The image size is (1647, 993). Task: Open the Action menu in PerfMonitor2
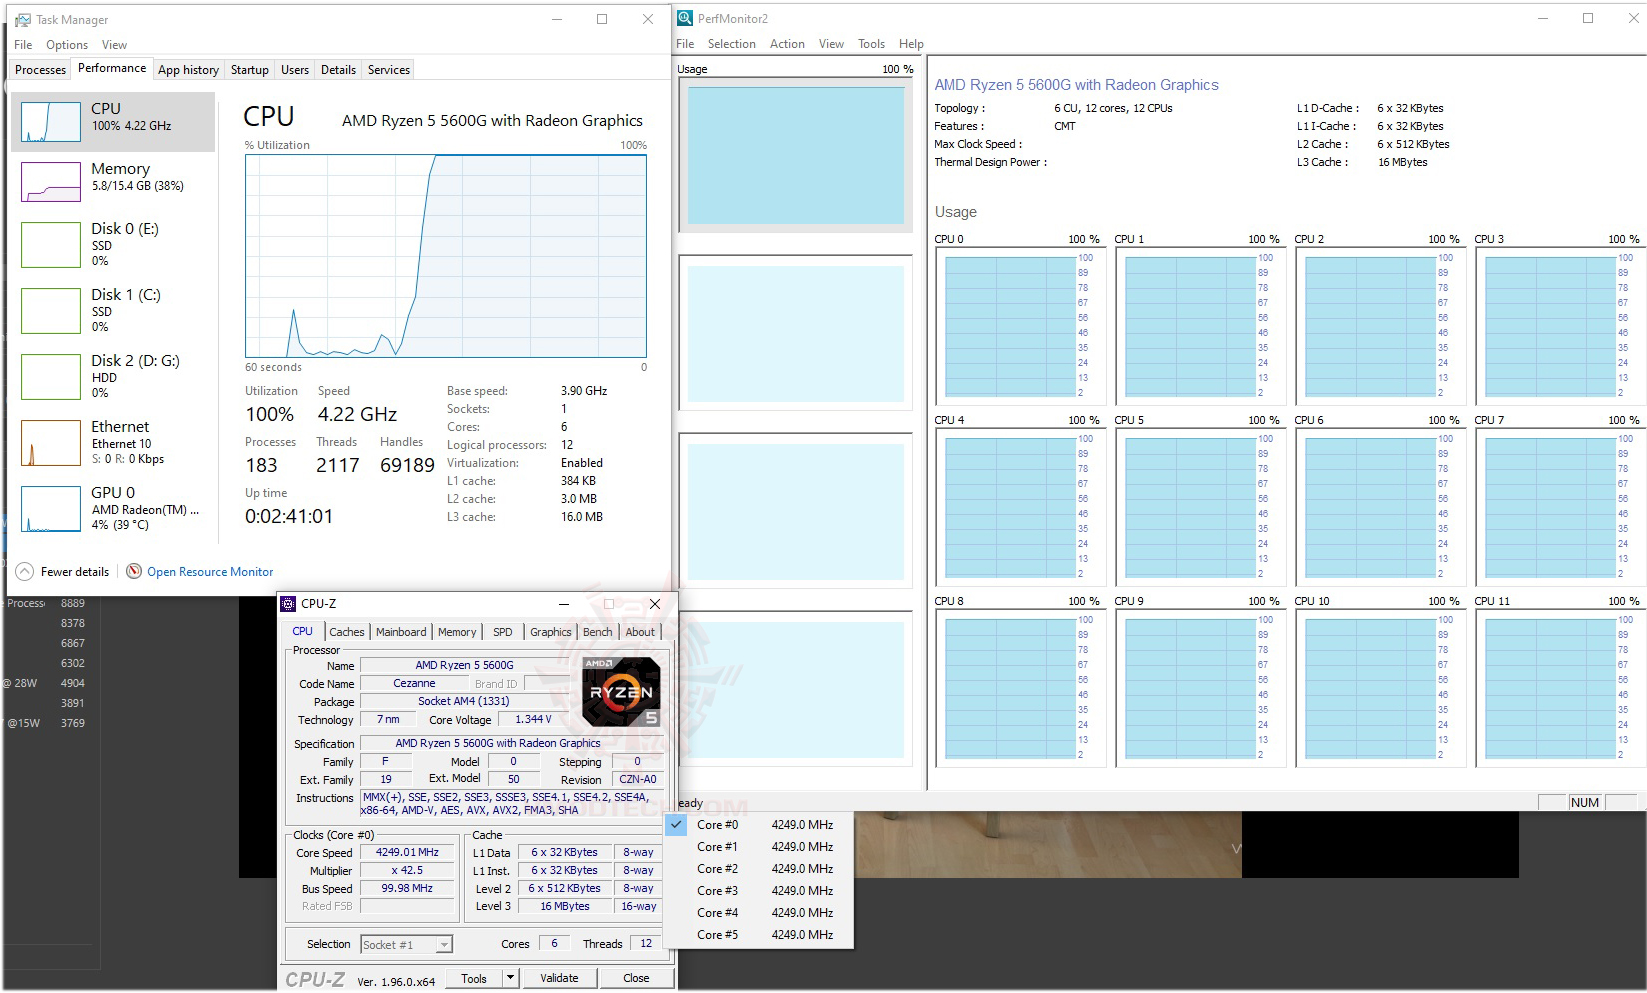tap(787, 44)
